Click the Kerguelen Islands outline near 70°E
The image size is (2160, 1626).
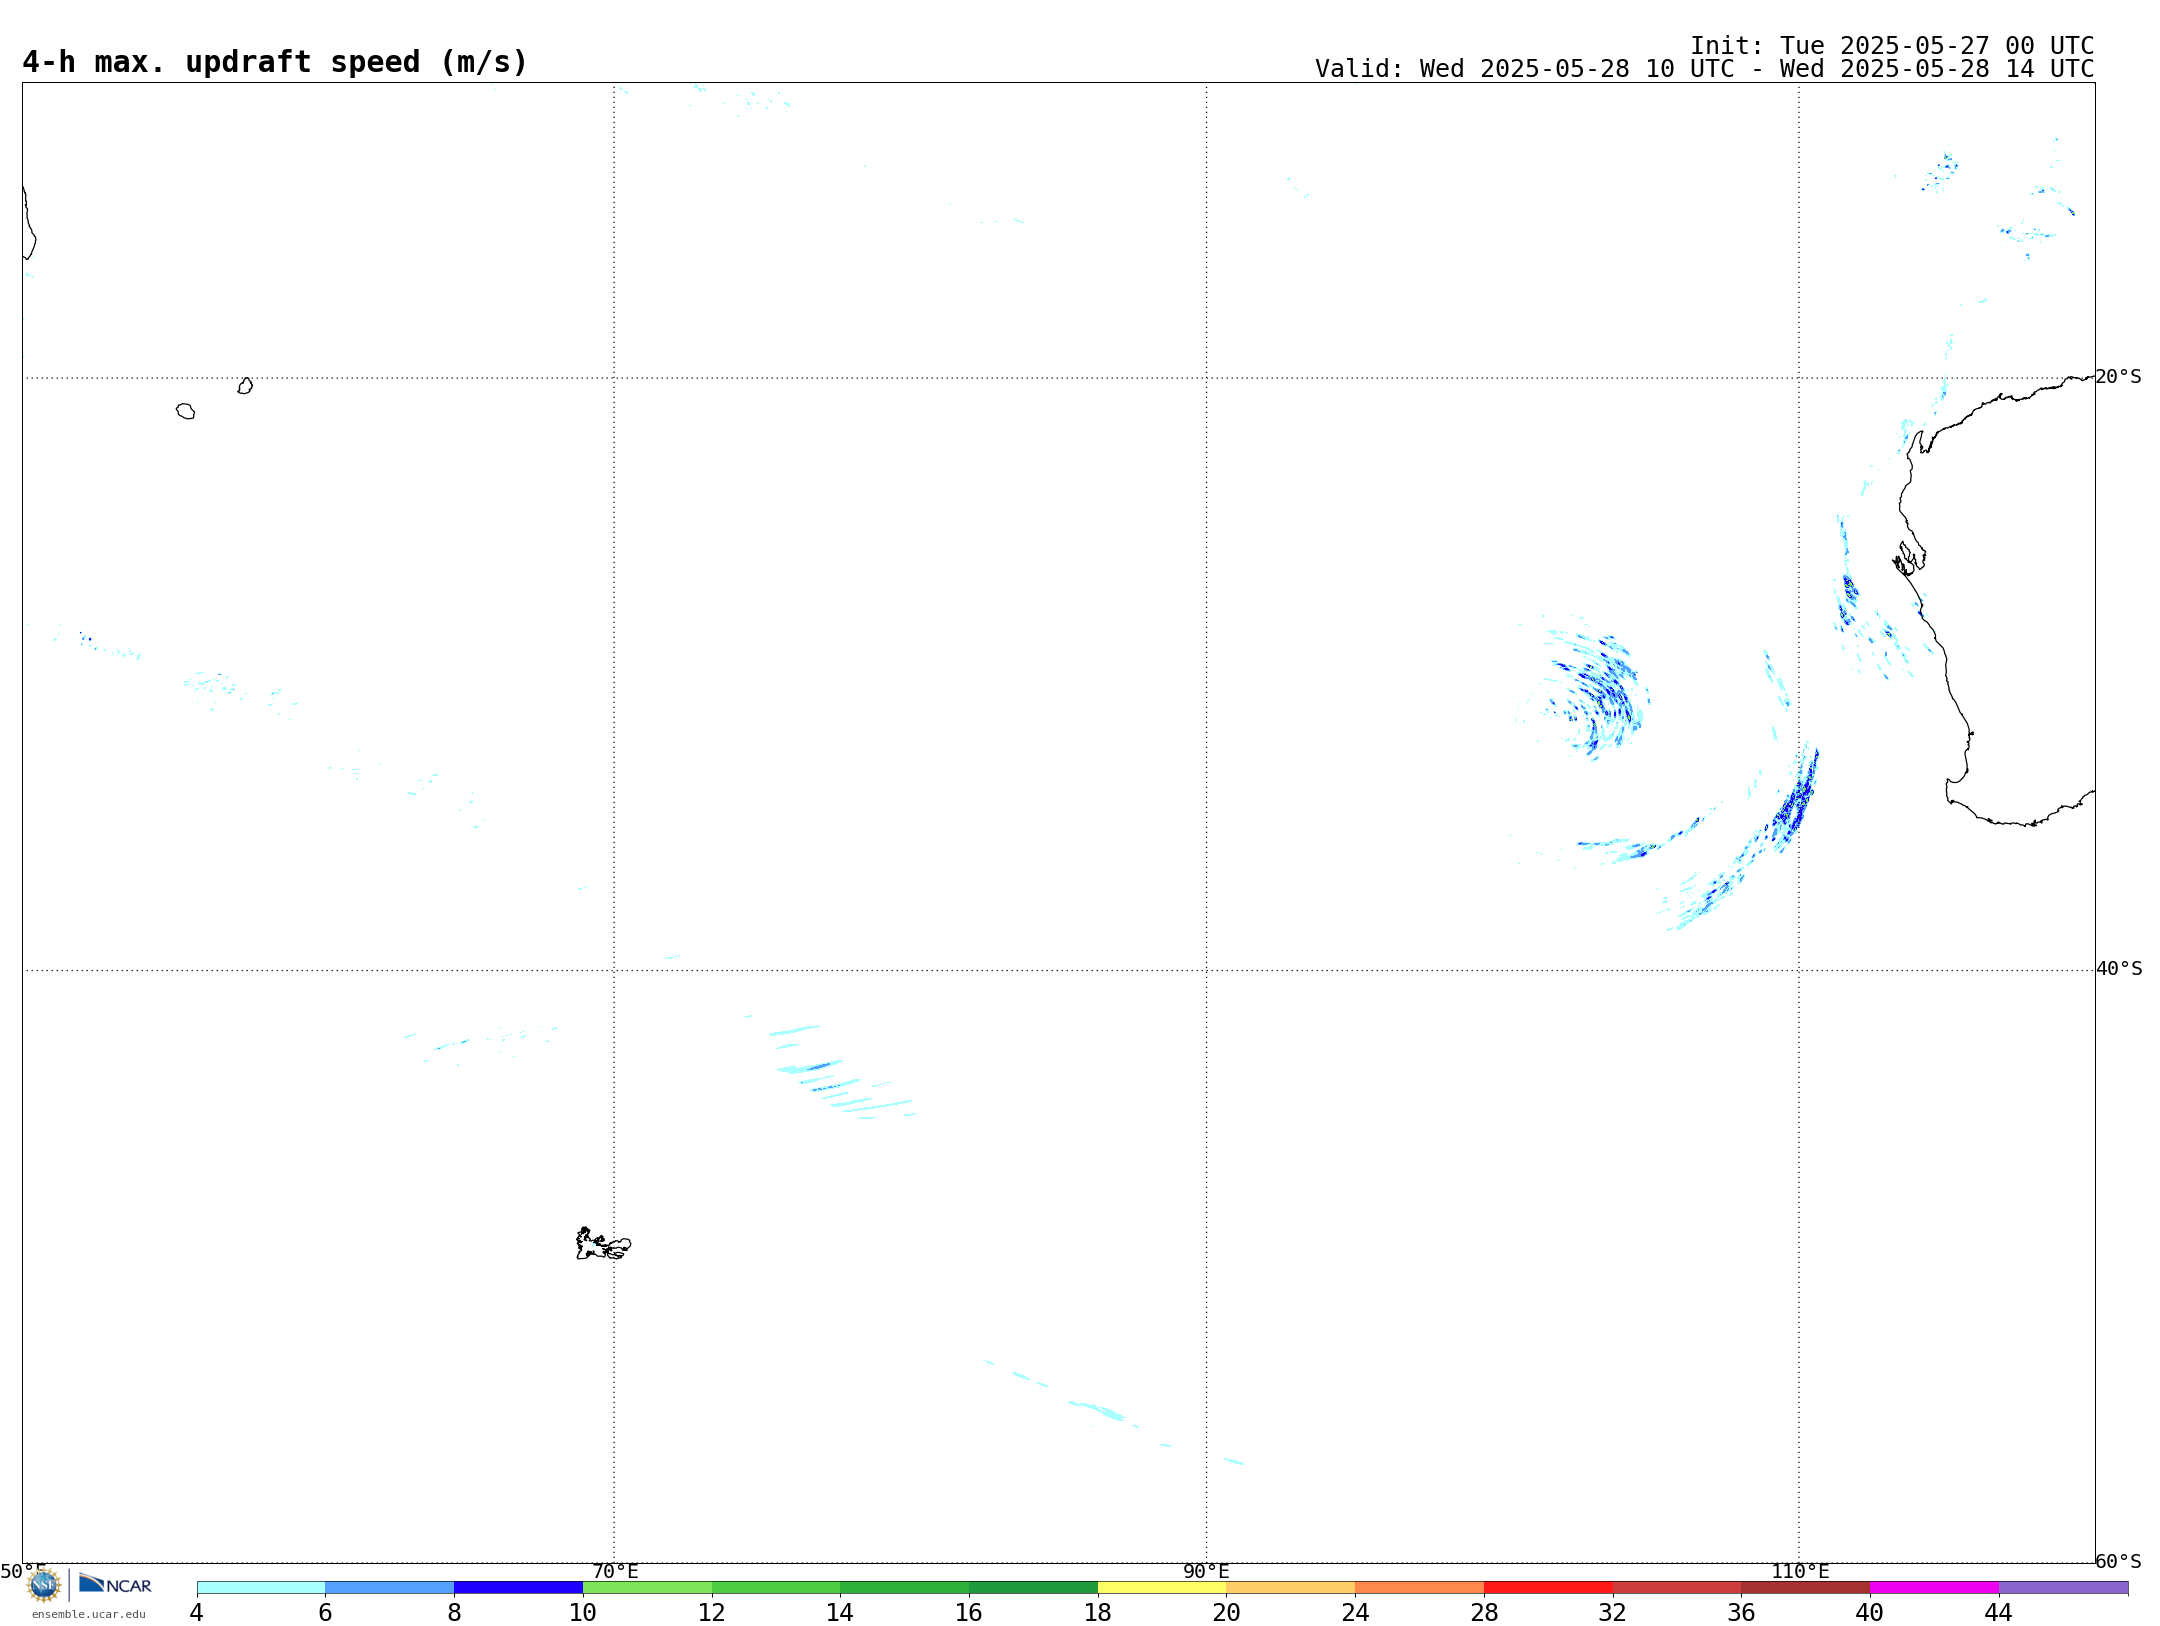coord(603,1243)
